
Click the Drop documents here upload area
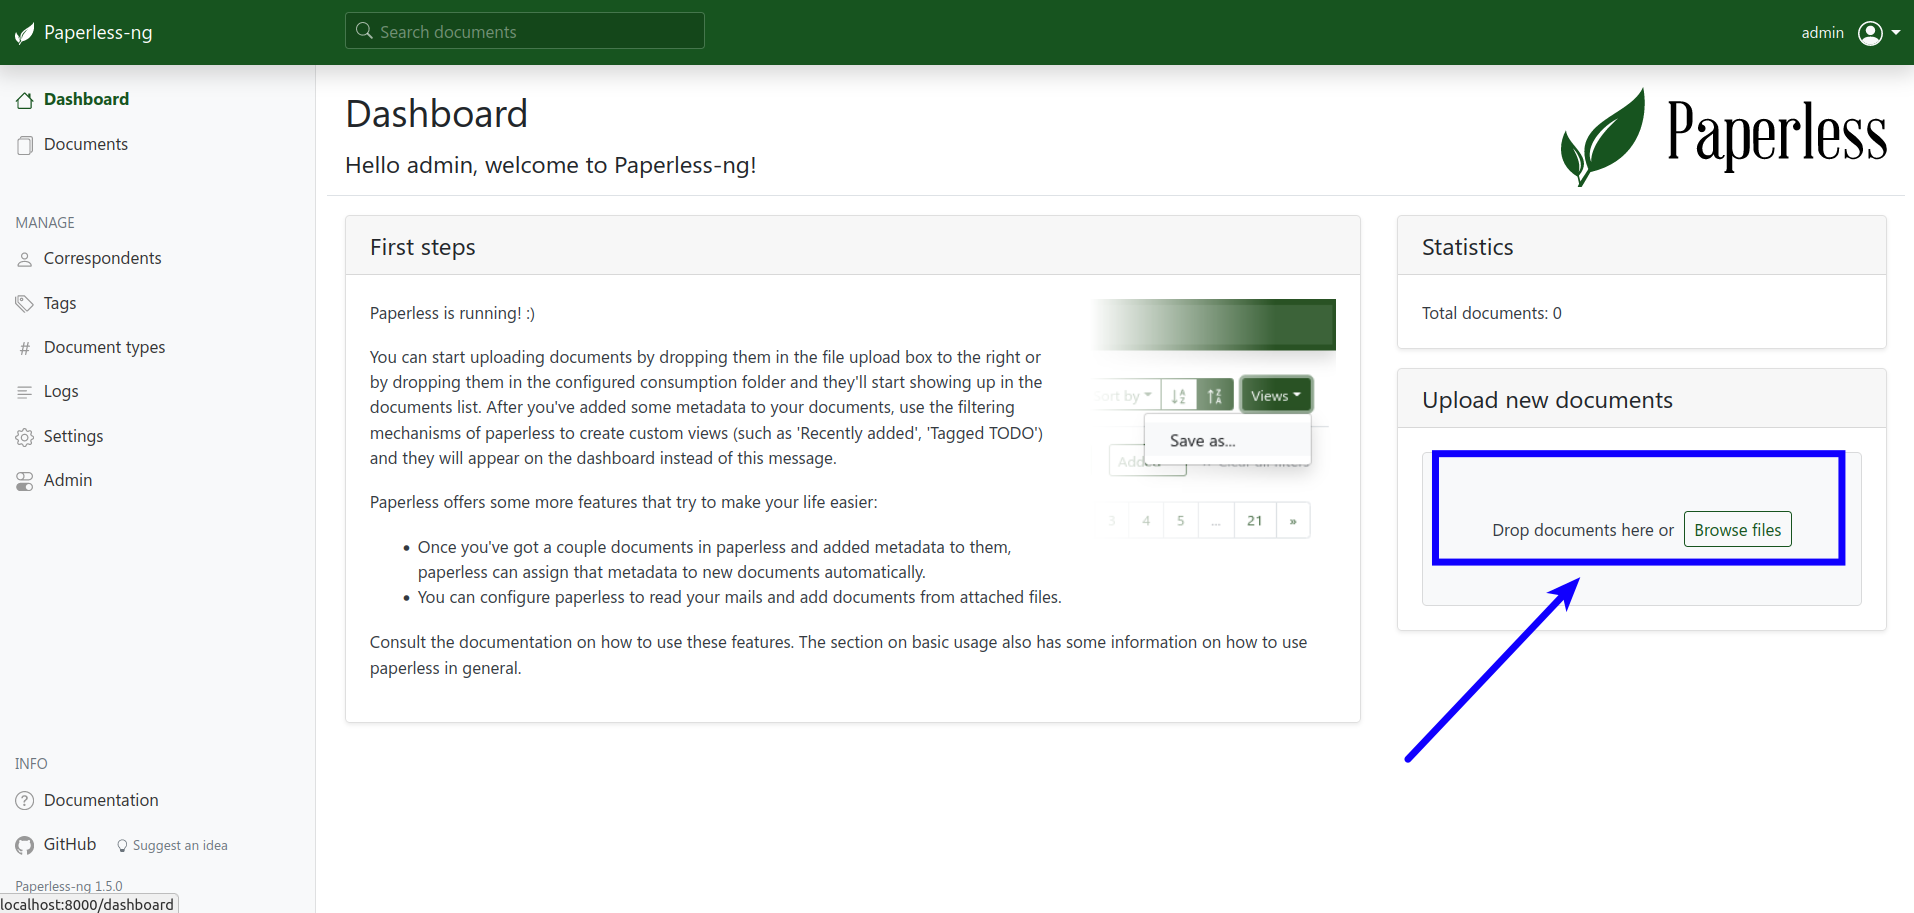[x=1641, y=529]
